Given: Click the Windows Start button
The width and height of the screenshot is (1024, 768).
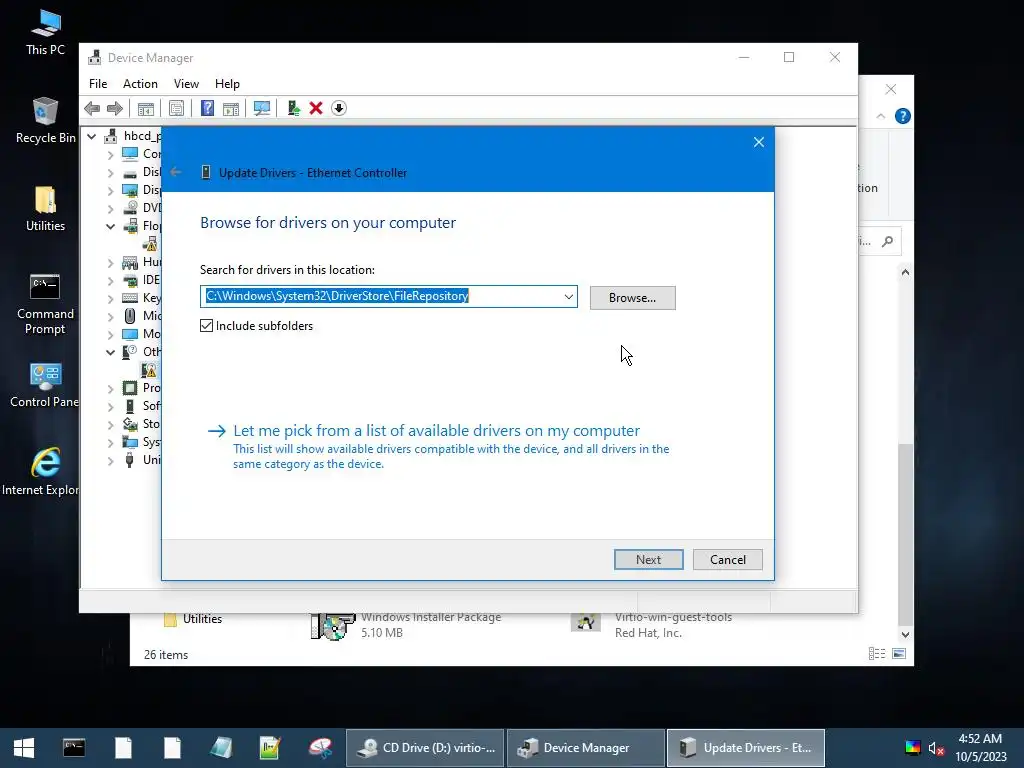Looking at the screenshot, I should 24,748.
